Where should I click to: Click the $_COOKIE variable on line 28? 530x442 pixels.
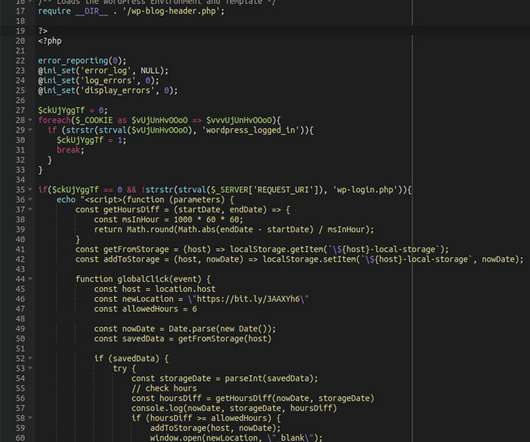pyautogui.click(x=93, y=120)
